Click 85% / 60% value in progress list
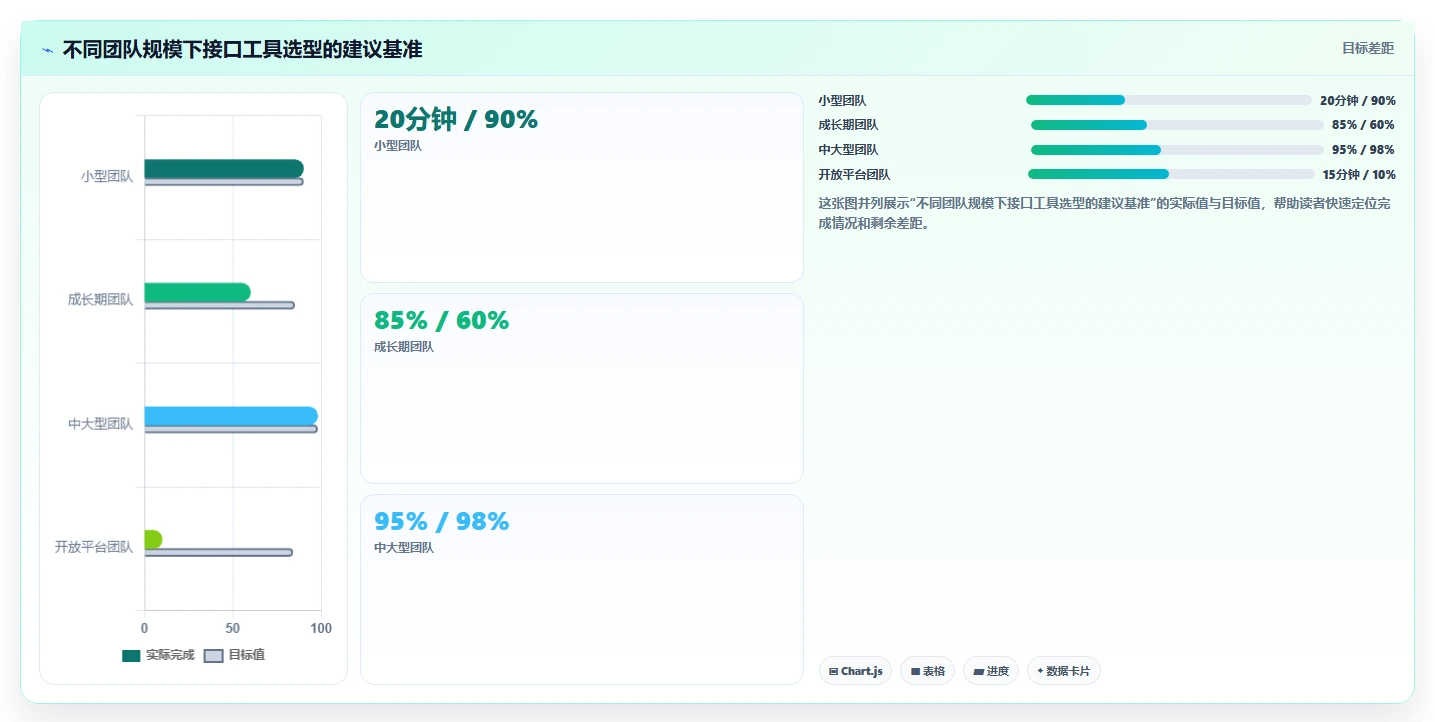The width and height of the screenshot is (1435, 722). click(x=1363, y=125)
